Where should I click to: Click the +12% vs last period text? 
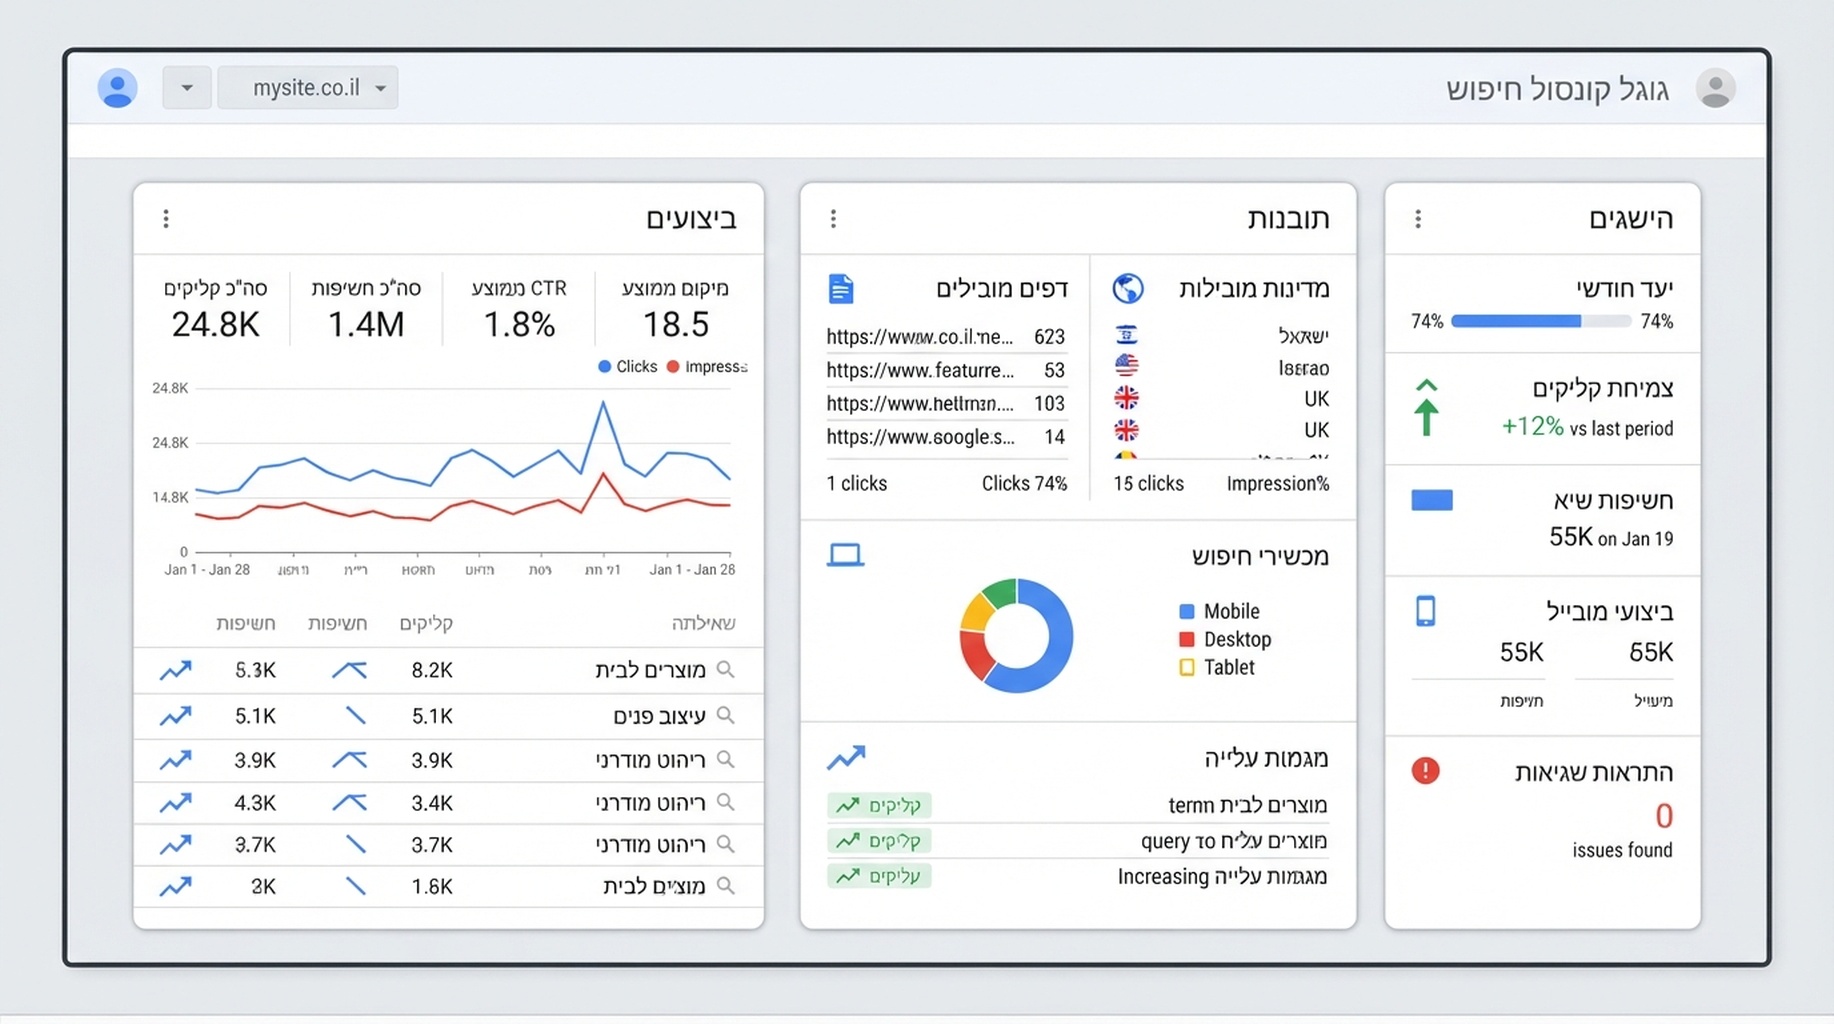tap(1587, 427)
